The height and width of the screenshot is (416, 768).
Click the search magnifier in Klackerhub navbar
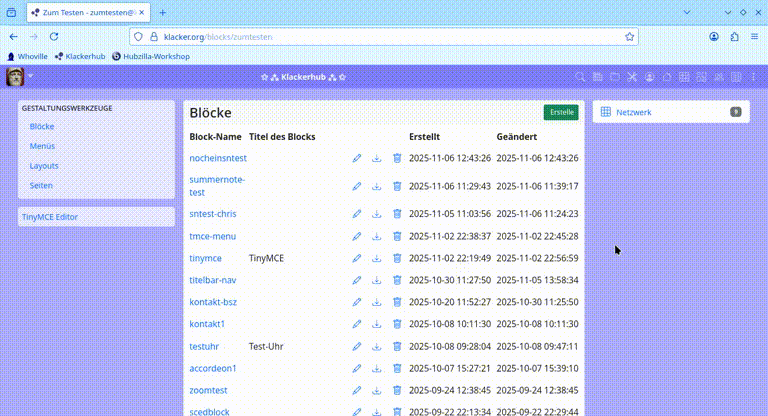tap(580, 77)
